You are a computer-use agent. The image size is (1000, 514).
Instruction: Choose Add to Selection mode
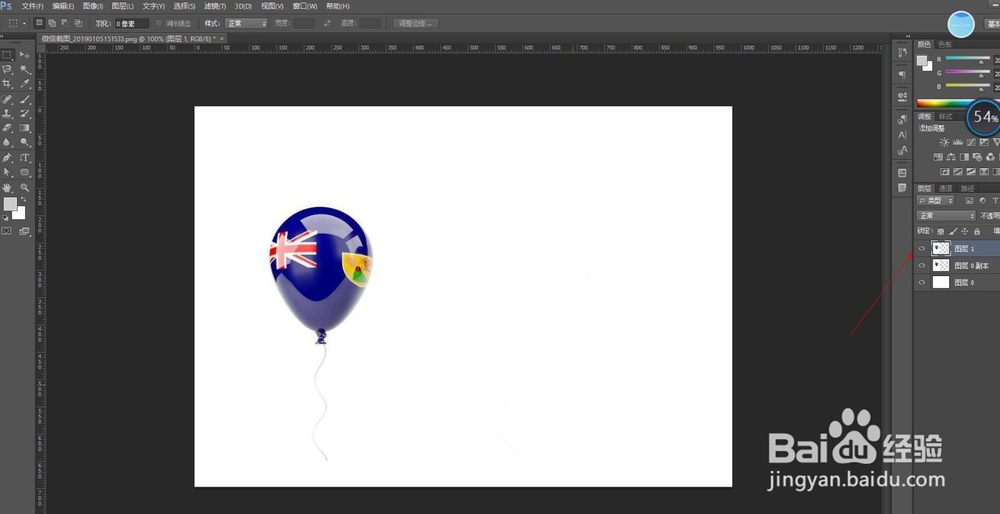52,23
